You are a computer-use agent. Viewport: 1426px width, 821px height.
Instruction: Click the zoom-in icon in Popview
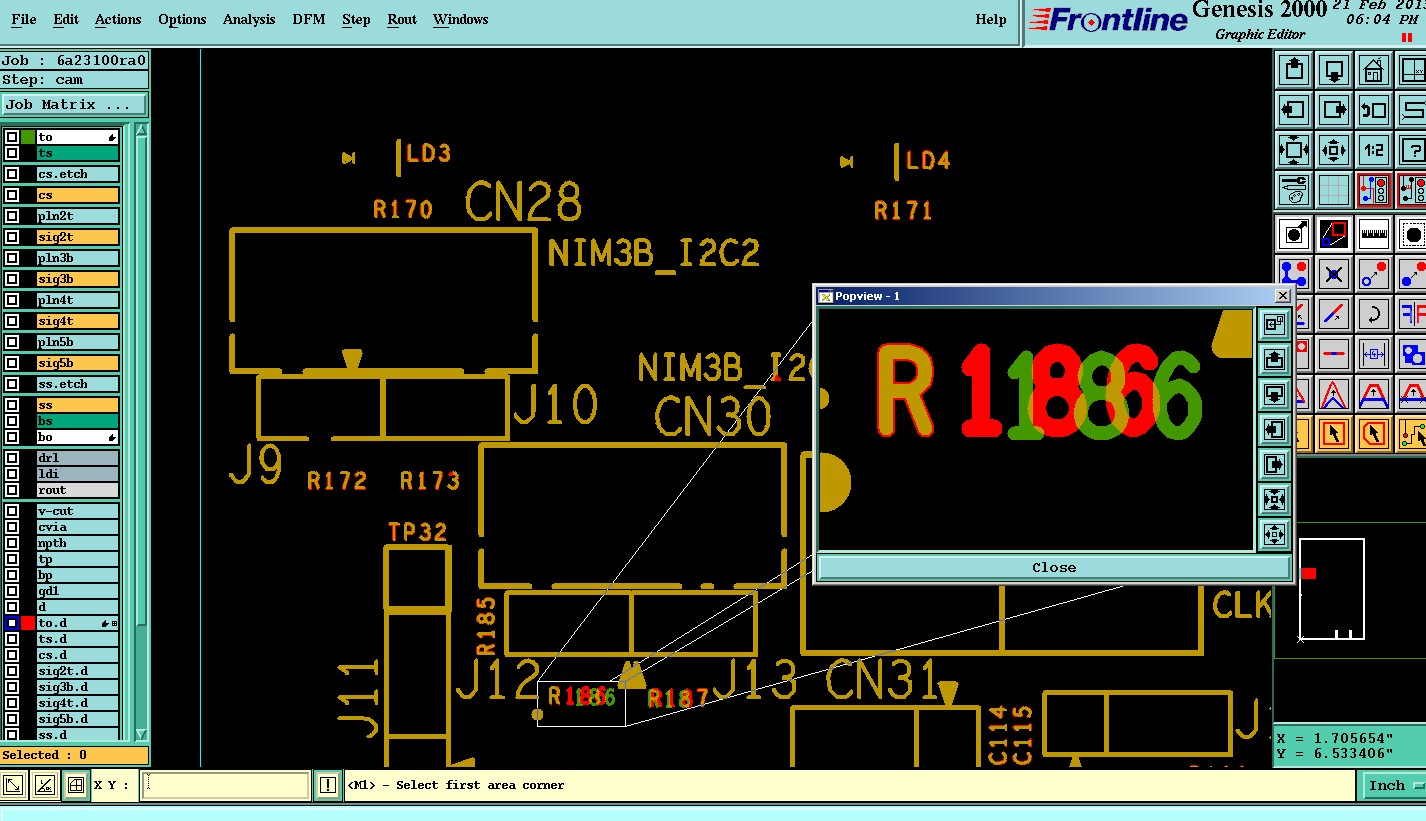coord(1274,324)
